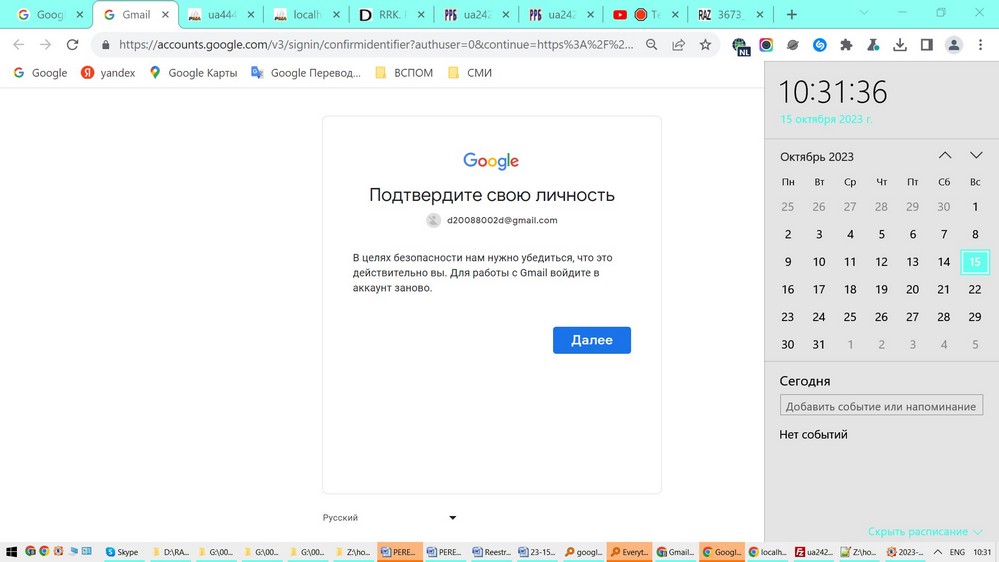This screenshot has height=562, width=999.
Task: Go to next month in calendar
Action: pyautogui.click(x=976, y=155)
